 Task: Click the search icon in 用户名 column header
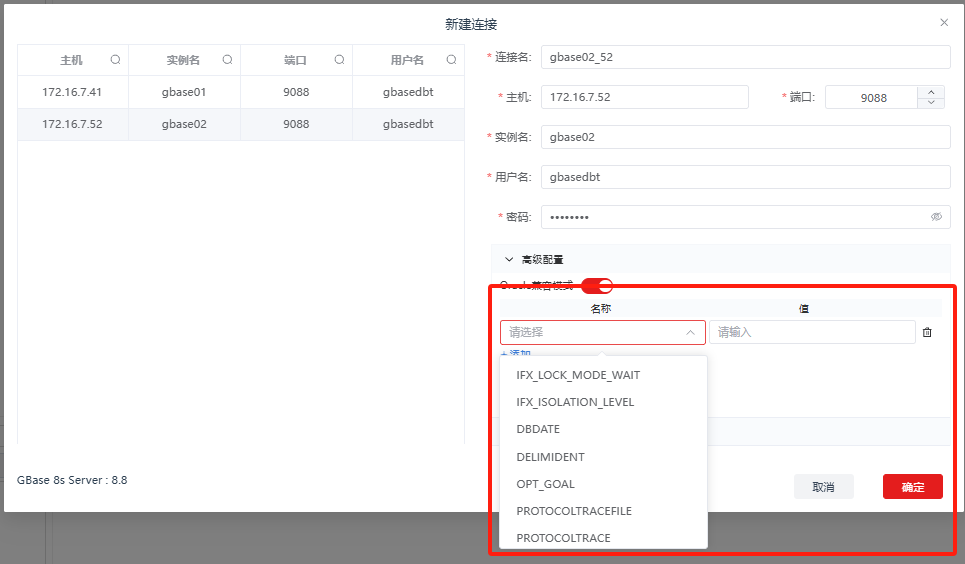452,60
